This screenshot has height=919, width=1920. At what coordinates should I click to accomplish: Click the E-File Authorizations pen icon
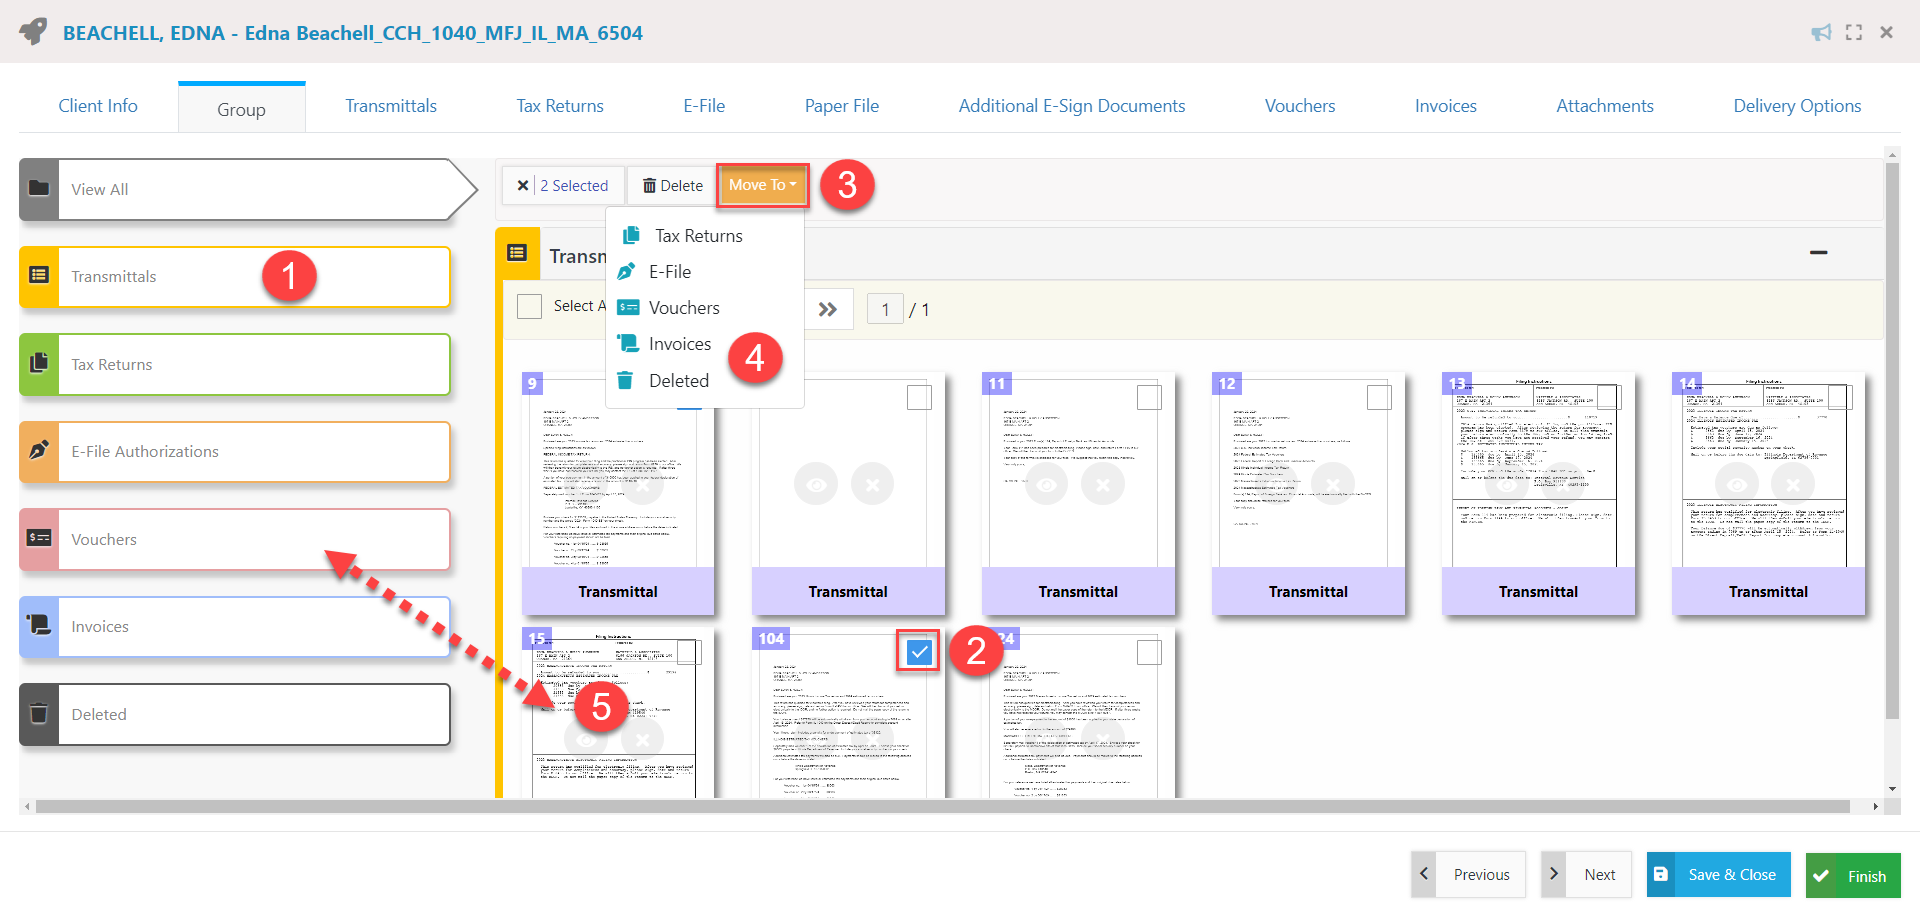[39, 451]
